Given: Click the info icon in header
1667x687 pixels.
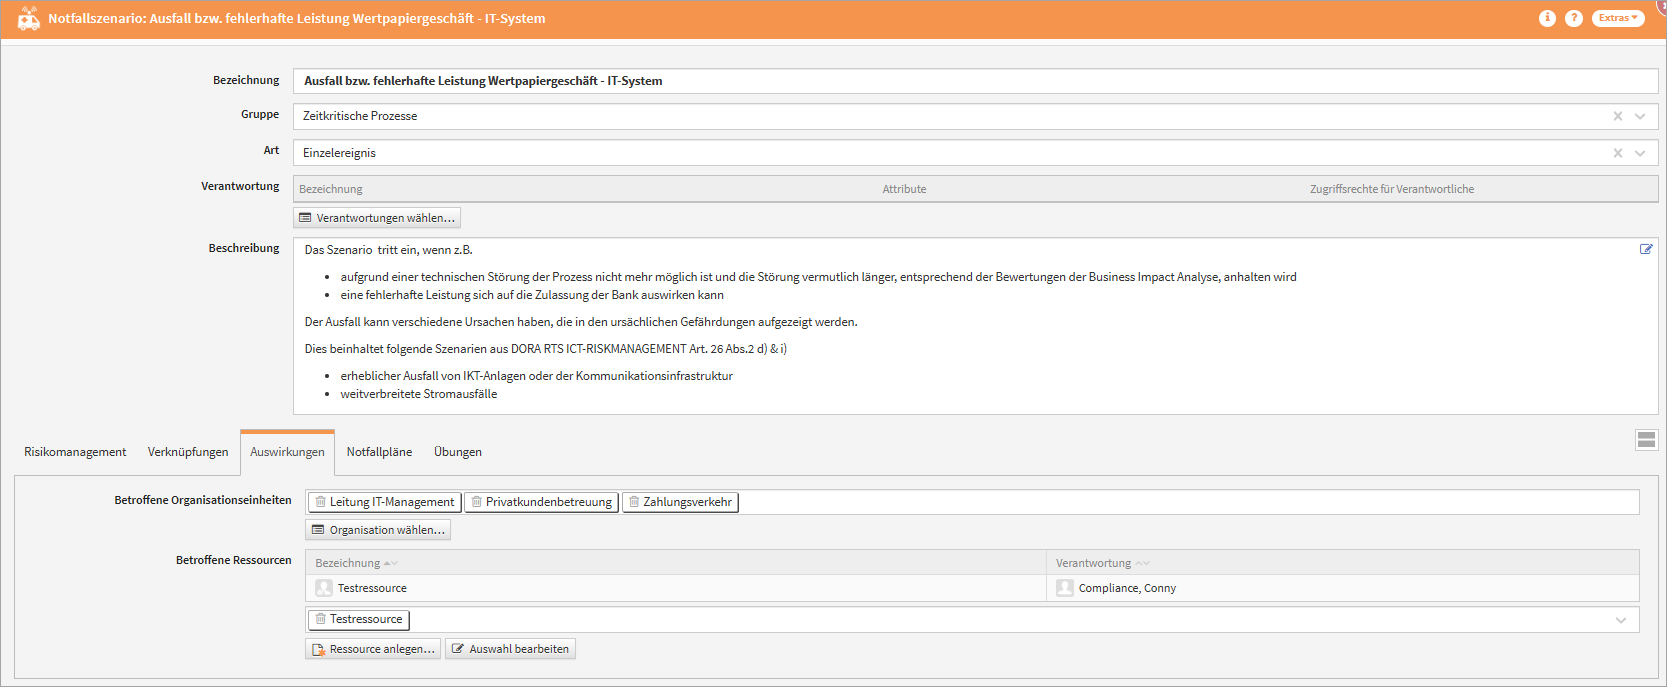Looking at the screenshot, I should (x=1547, y=18).
